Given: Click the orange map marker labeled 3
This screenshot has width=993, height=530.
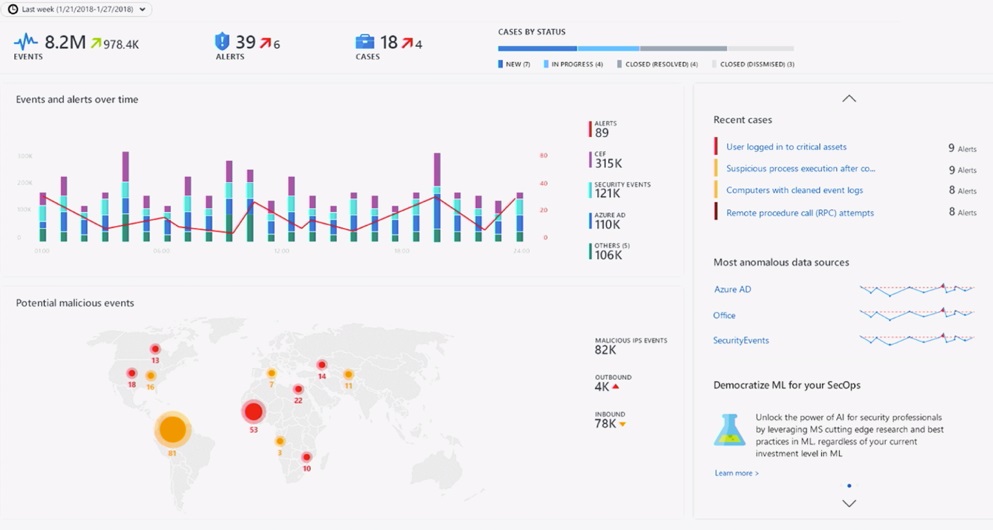Looking at the screenshot, I should tap(279, 441).
